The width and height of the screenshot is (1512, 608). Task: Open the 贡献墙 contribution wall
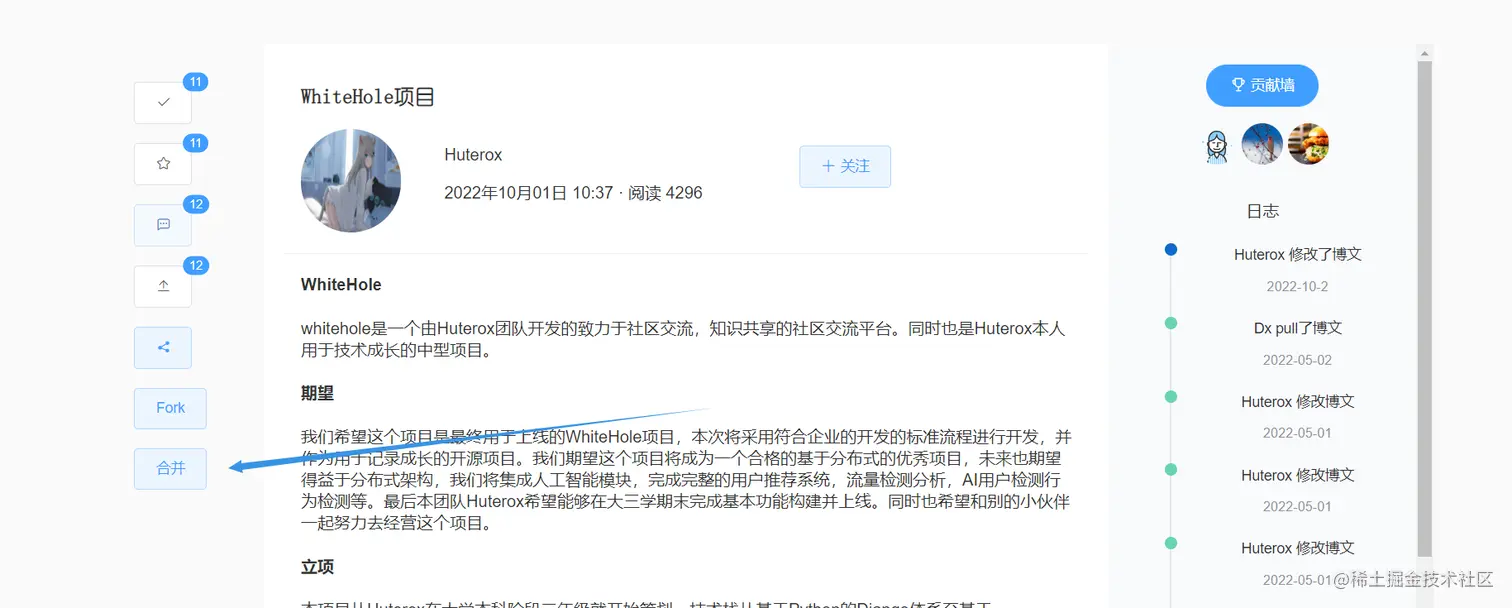coord(1261,85)
